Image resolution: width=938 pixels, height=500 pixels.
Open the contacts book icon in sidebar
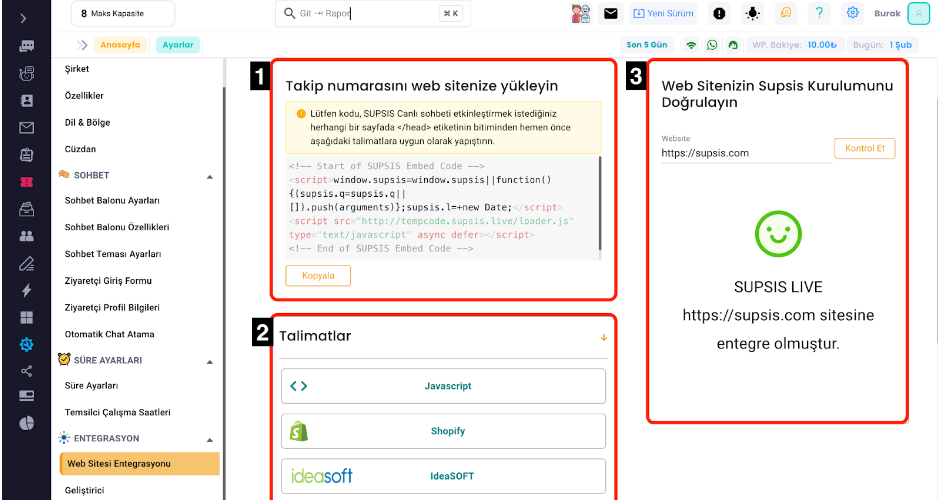pos(26,100)
